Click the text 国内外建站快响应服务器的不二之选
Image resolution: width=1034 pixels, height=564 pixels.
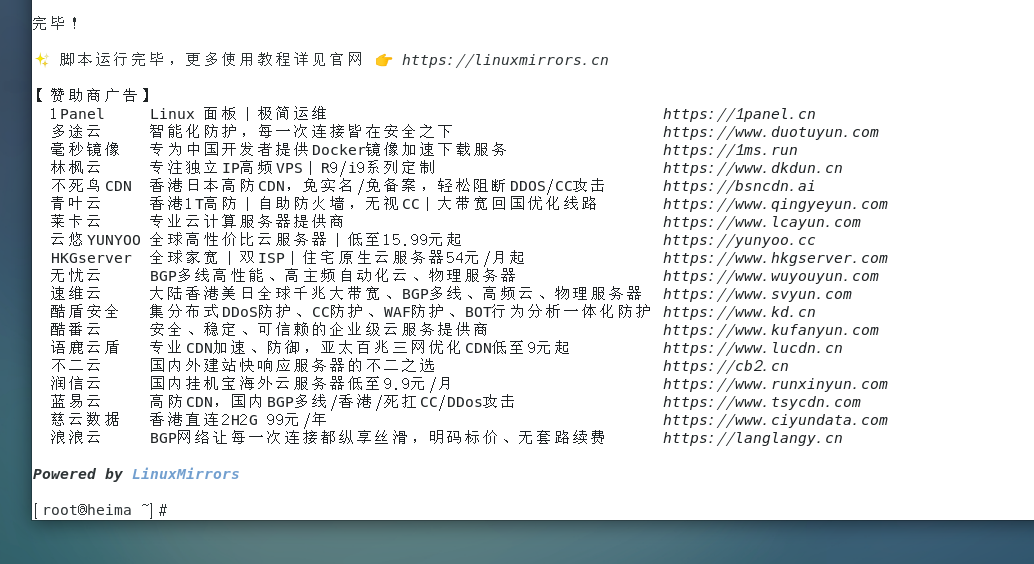click(x=292, y=366)
